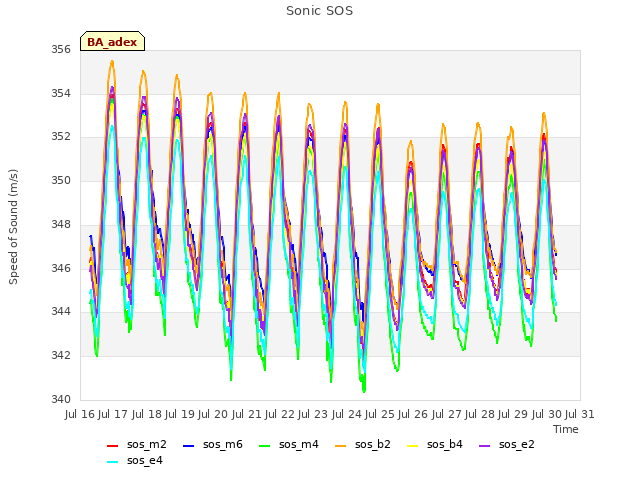Image resolution: width=640 pixels, height=480 pixels.
Task: Click the 346 y-axis tick value
Action: tap(61, 268)
